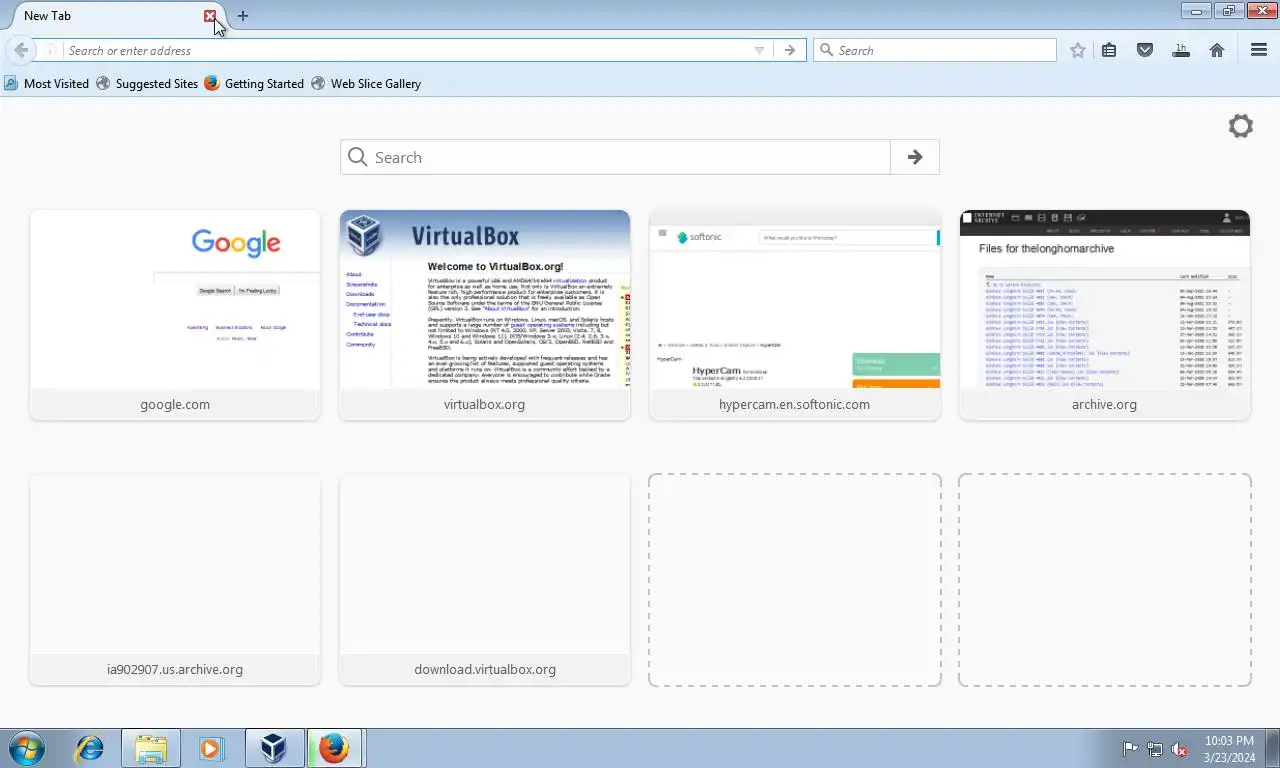Viewport: 1280px width, 768px height.
Task: Switch to VirtualBox in the taskbar
Action: (273, 748)
